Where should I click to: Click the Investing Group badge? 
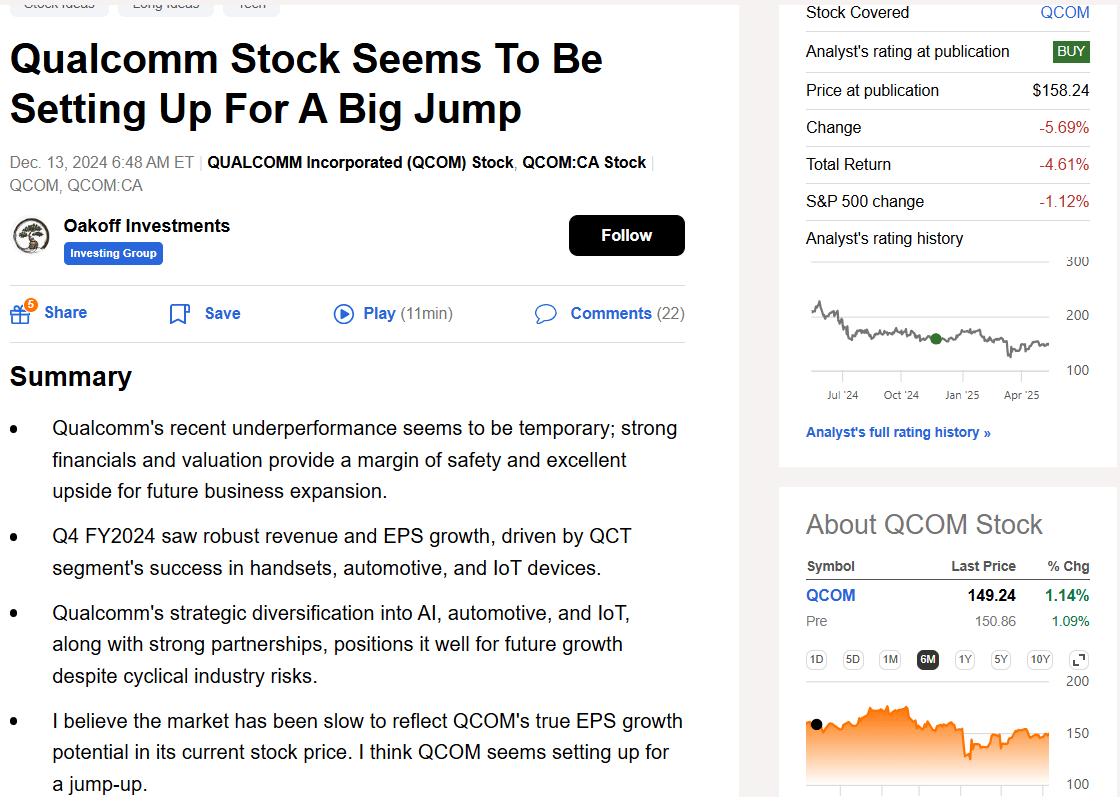pos(113,254)
